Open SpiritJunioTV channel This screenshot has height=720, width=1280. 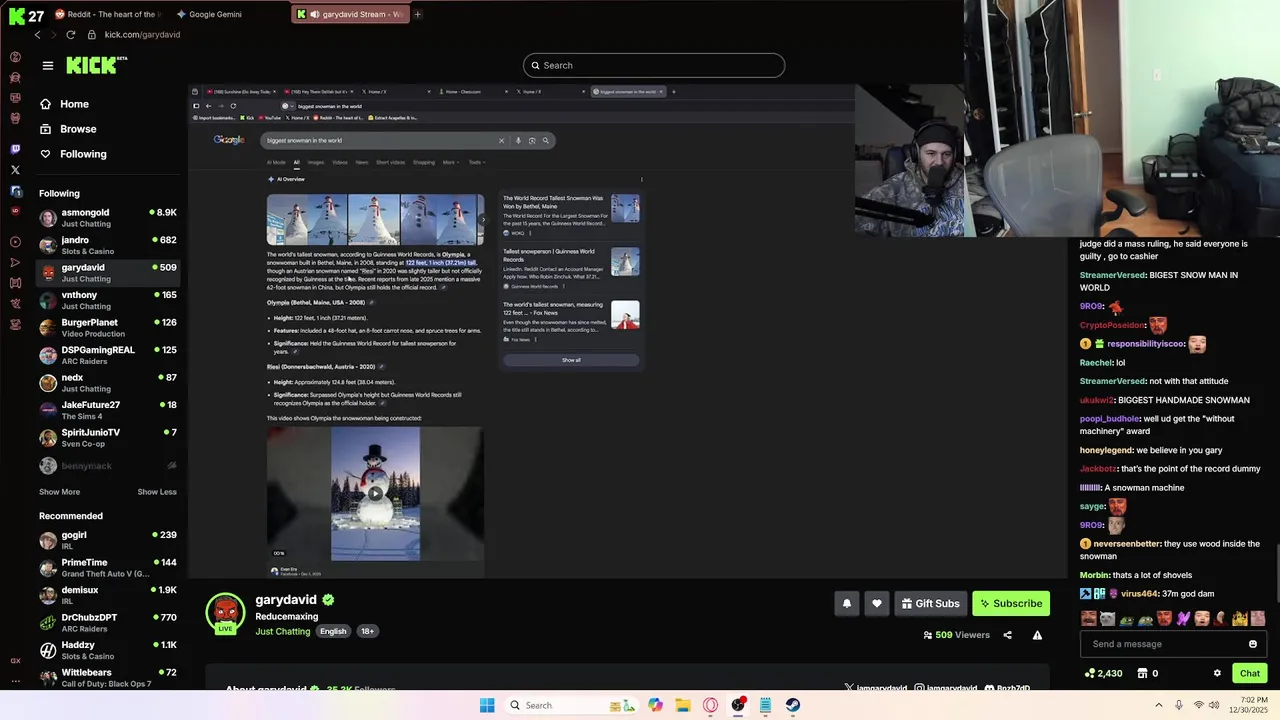[x=108, y=438]
